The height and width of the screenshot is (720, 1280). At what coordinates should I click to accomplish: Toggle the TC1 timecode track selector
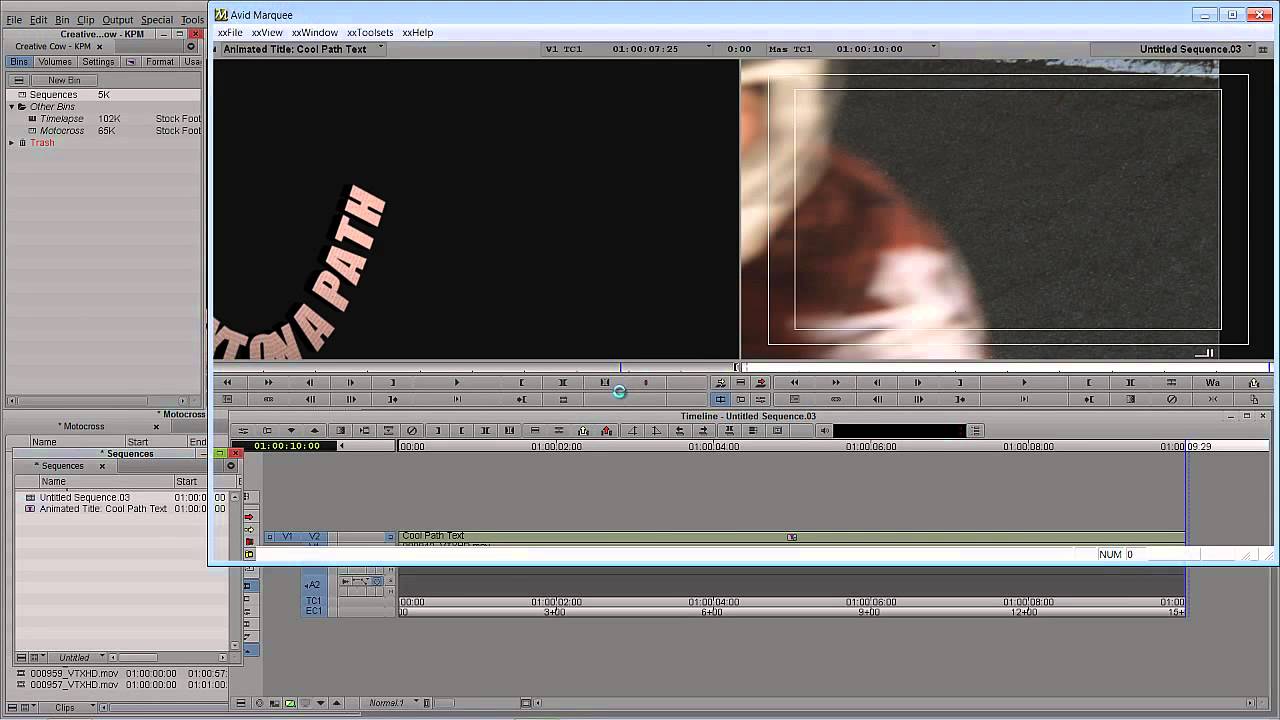click(x=314, y=601)
